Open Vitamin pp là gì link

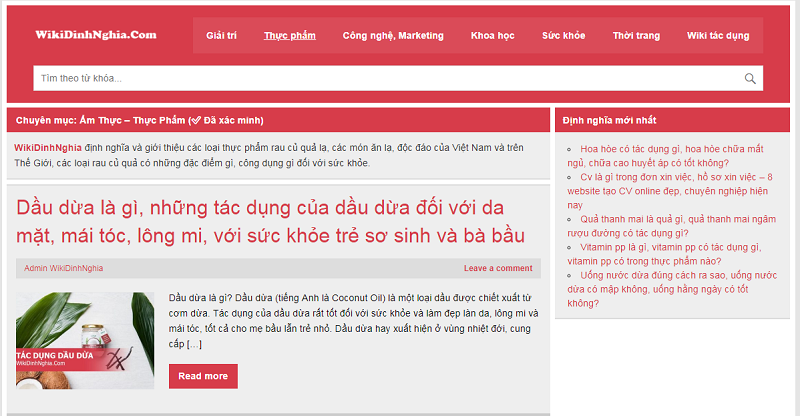click(x=664, y=254)
